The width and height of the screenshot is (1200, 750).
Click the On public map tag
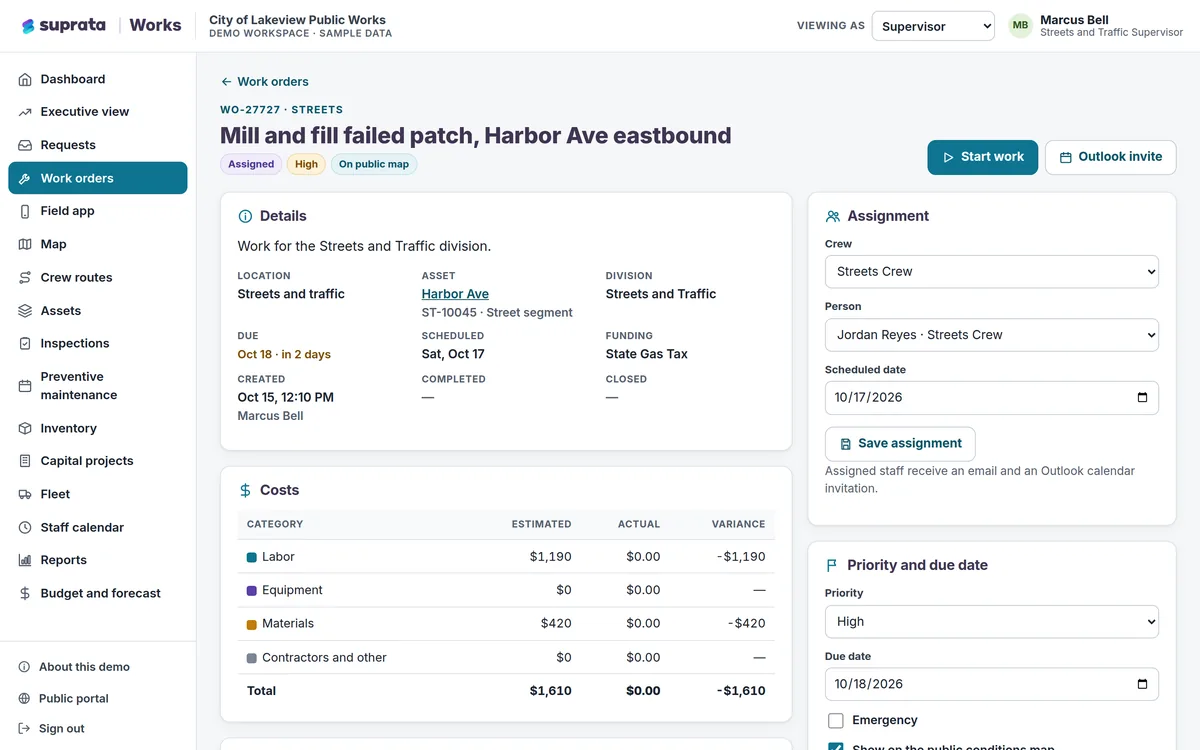[374, 164]
